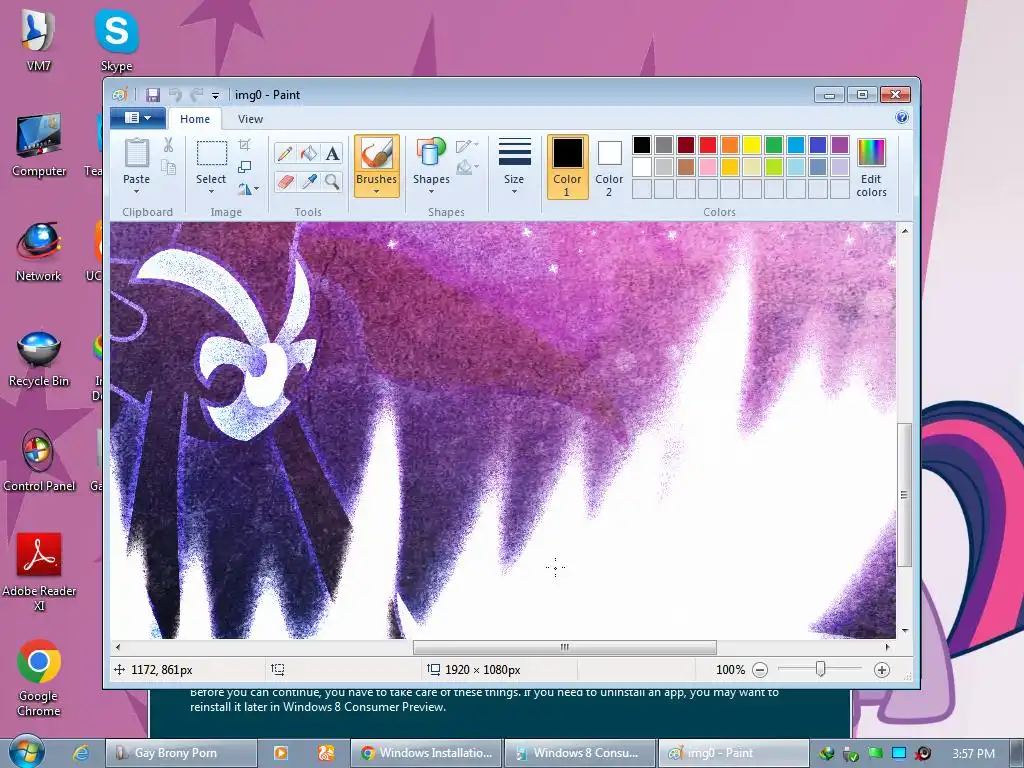This screenshot has width=1024, height=768.
Task: Open Skype desktop icon
Action: tap(117, 40)
